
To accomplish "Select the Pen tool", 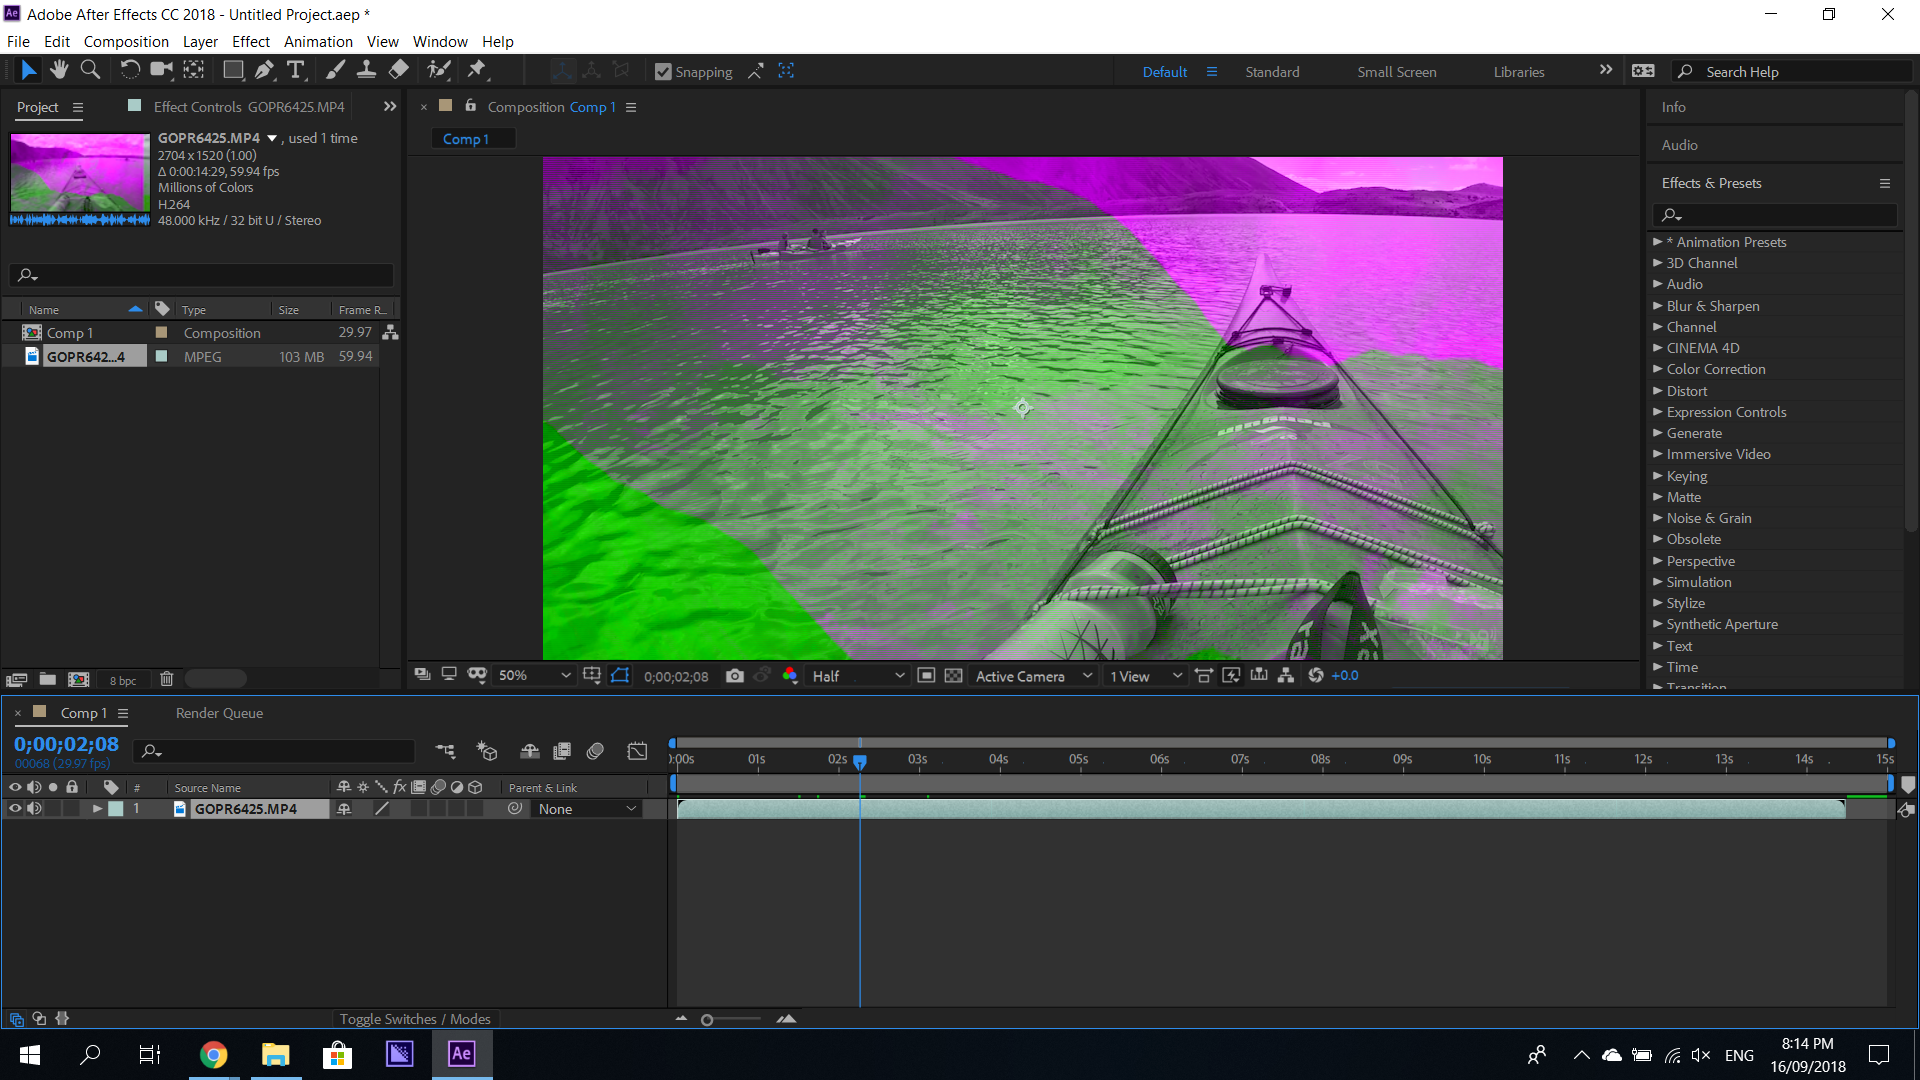I will 264,70.
